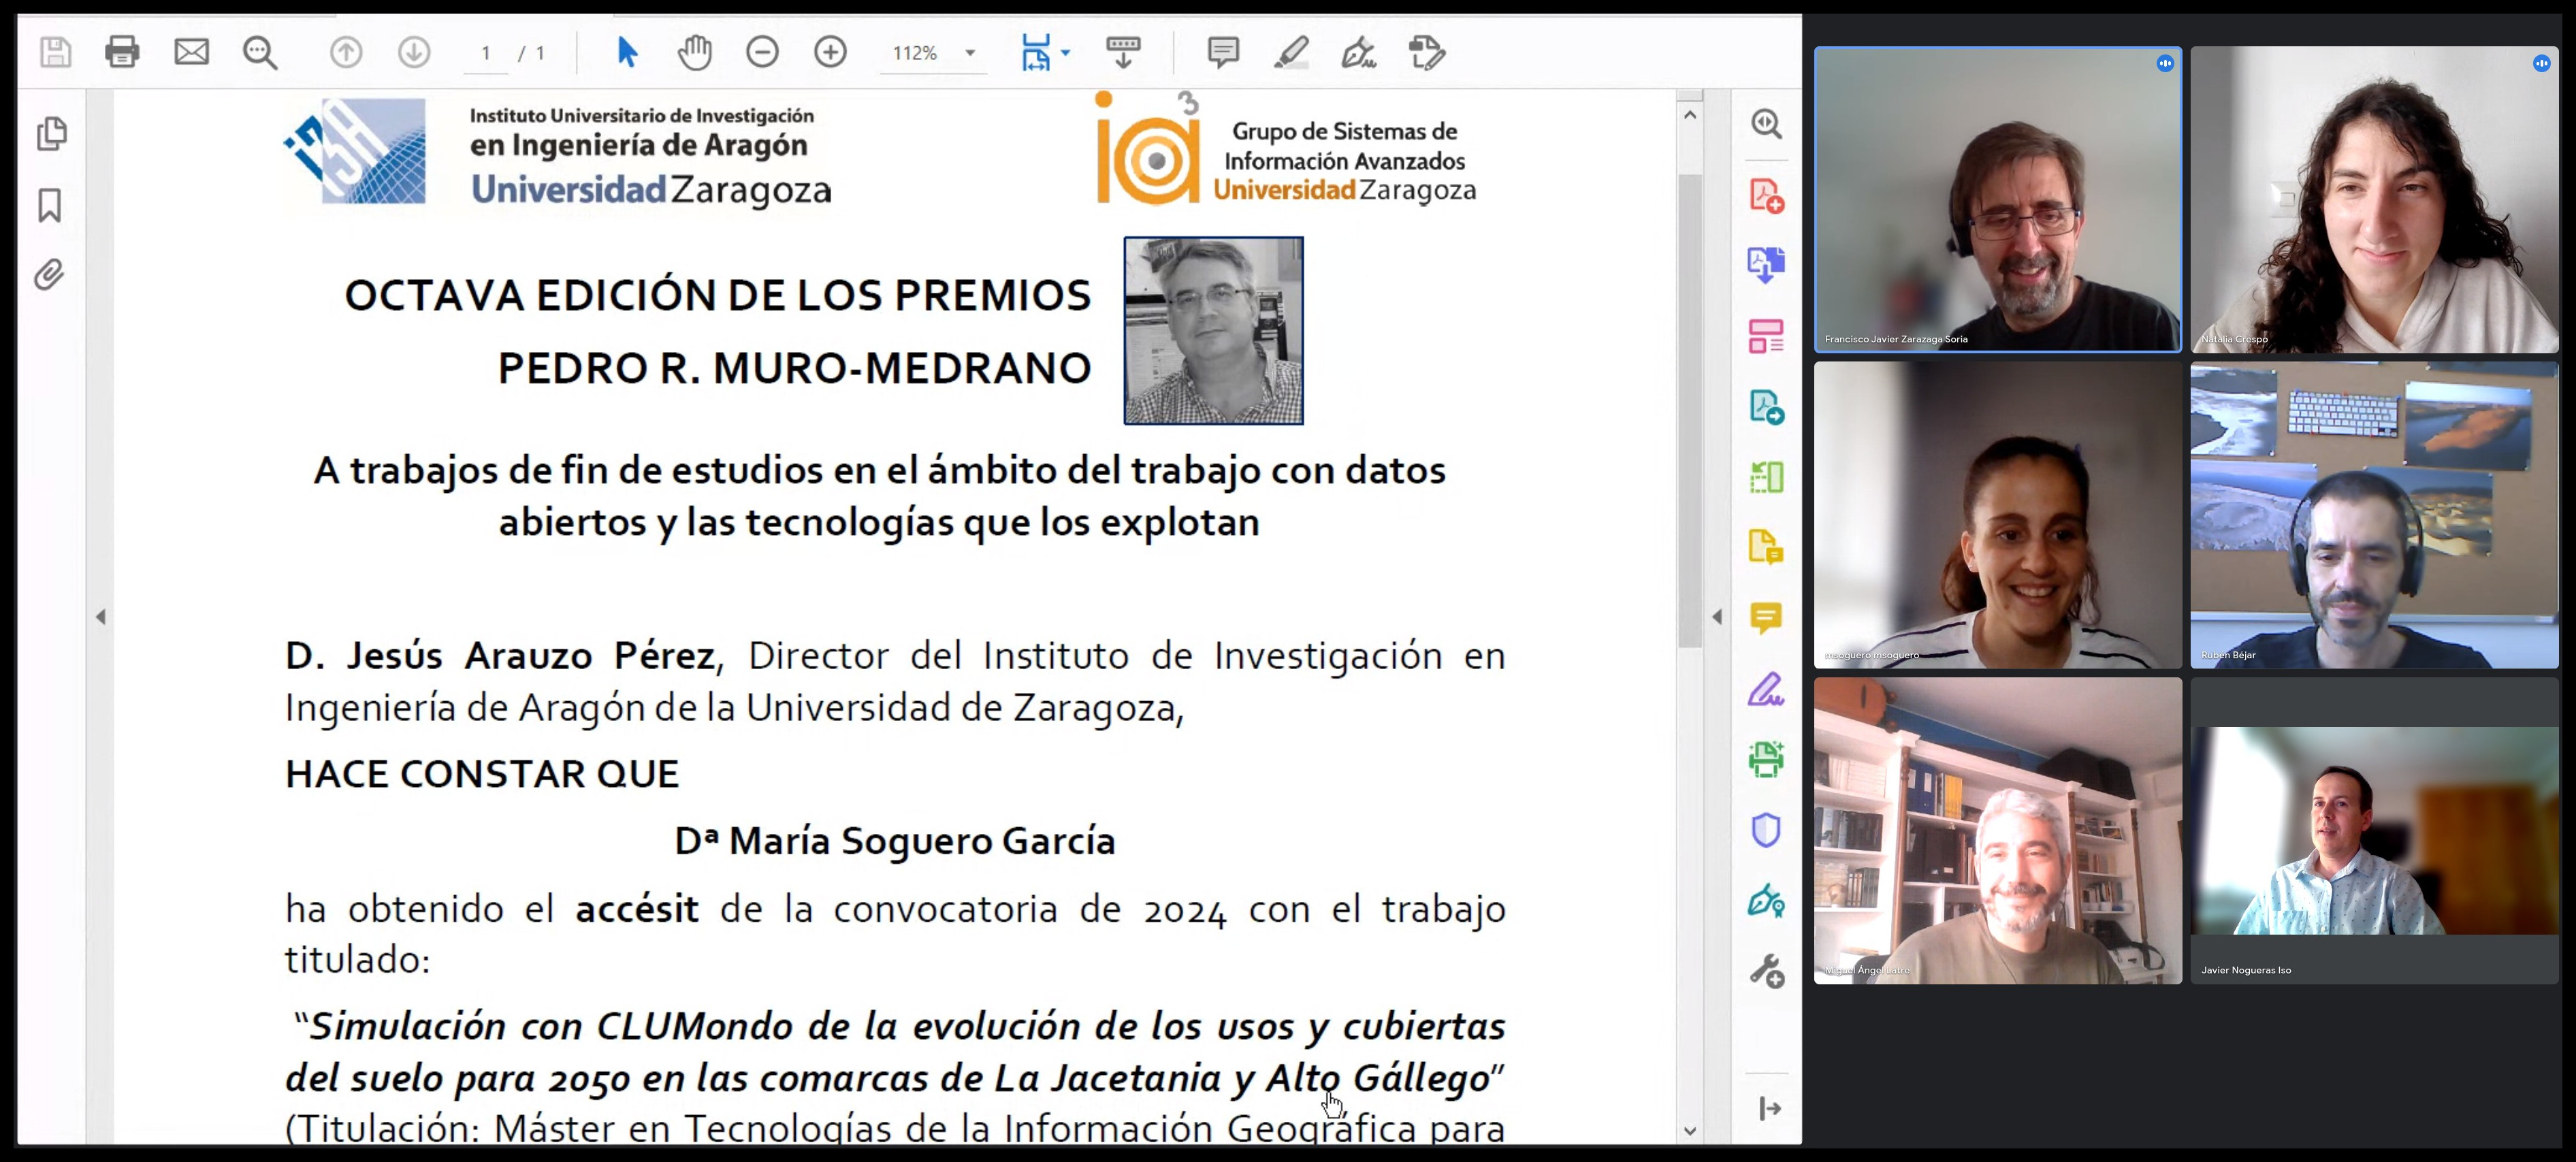Zoom in with plus circle
Screen dimensions: 2576x1162
830,52
